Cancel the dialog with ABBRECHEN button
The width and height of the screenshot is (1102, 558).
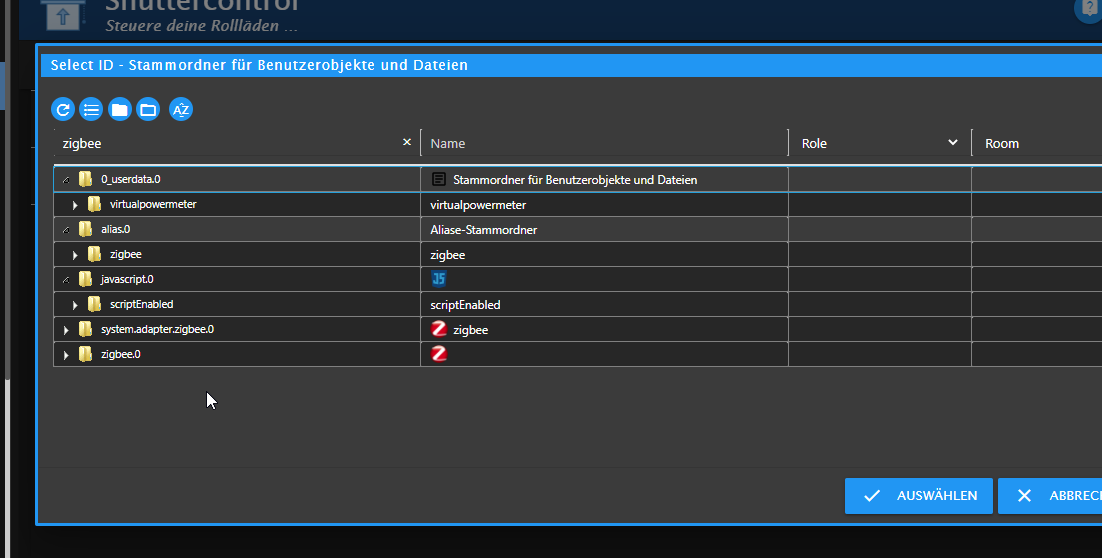click(1050, 496)
